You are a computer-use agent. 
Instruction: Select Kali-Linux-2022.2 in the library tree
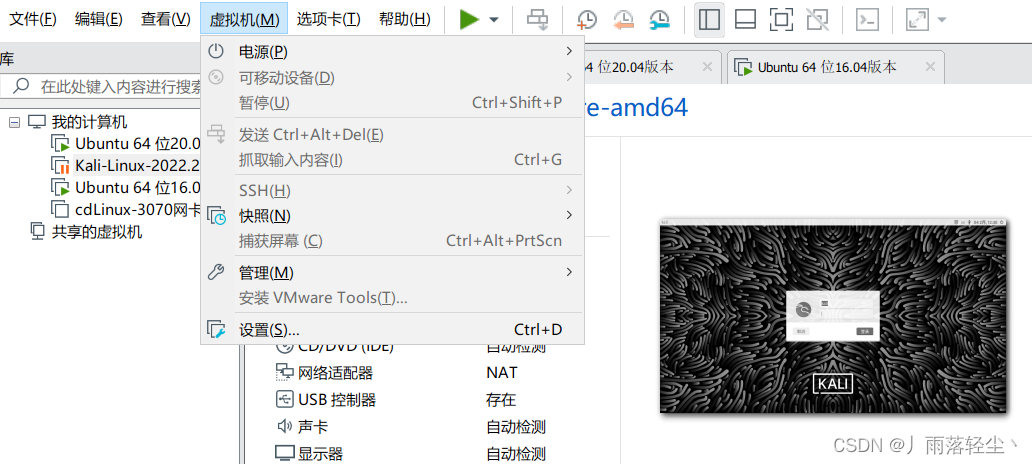pos(137,165)
